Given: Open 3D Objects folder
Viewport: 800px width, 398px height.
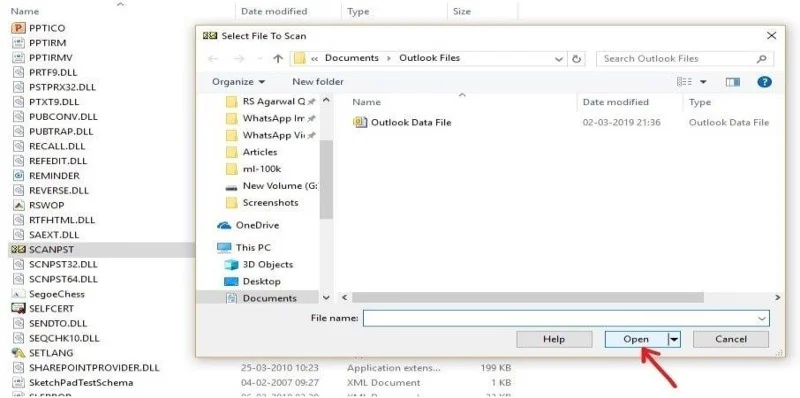Looking at the screenshot, I should 259,264.
